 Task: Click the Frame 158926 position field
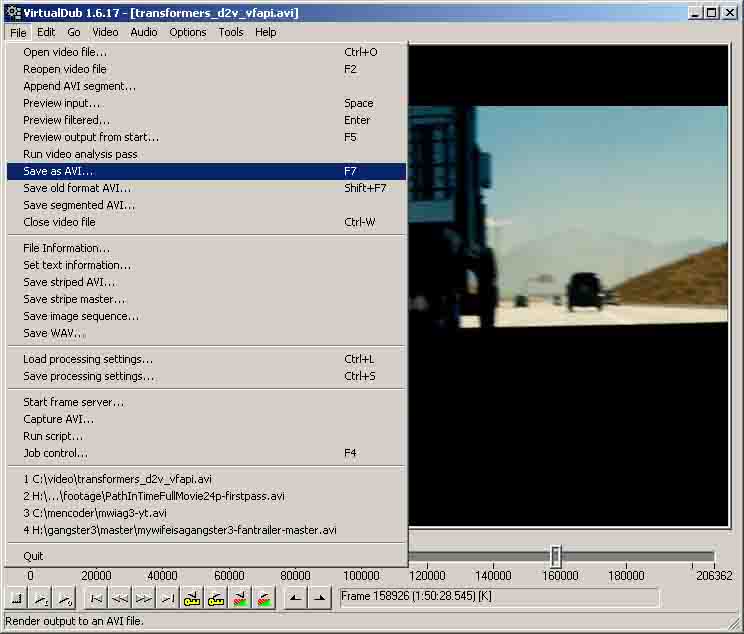click(499, 597)
